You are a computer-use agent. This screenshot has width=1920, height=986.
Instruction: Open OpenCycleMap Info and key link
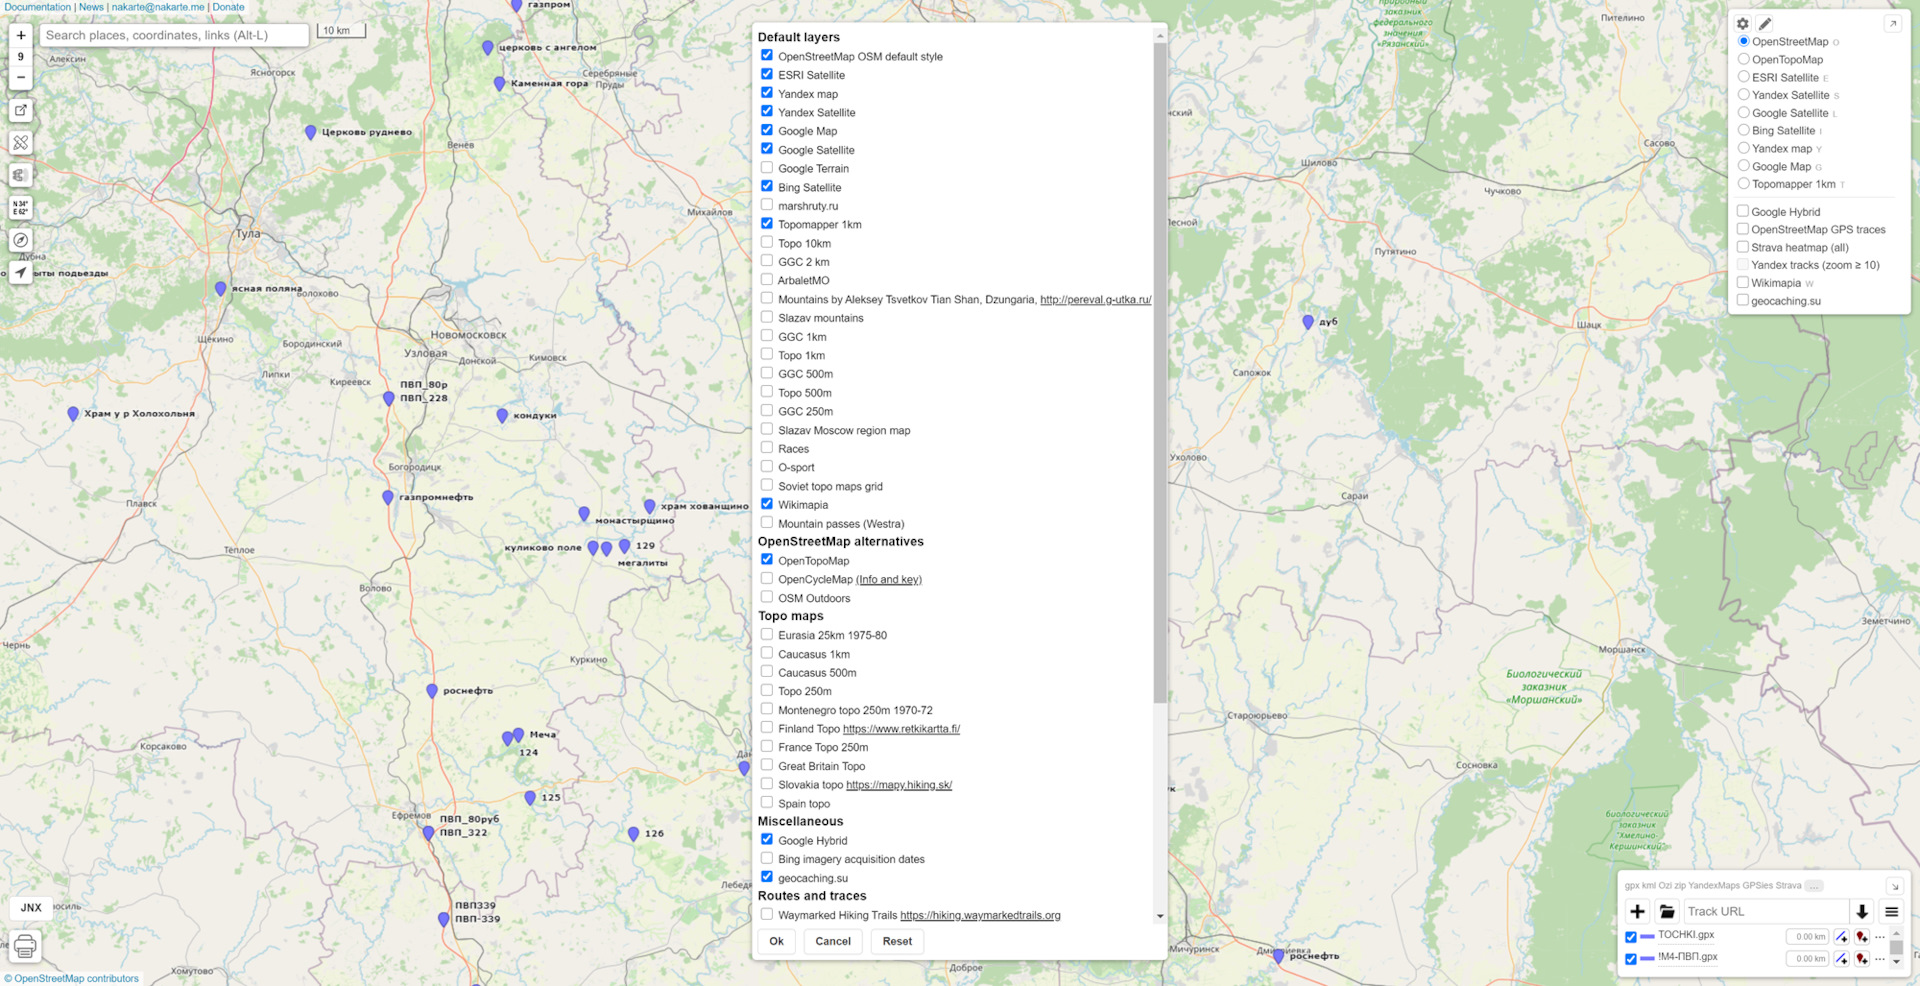pos(889,579)
